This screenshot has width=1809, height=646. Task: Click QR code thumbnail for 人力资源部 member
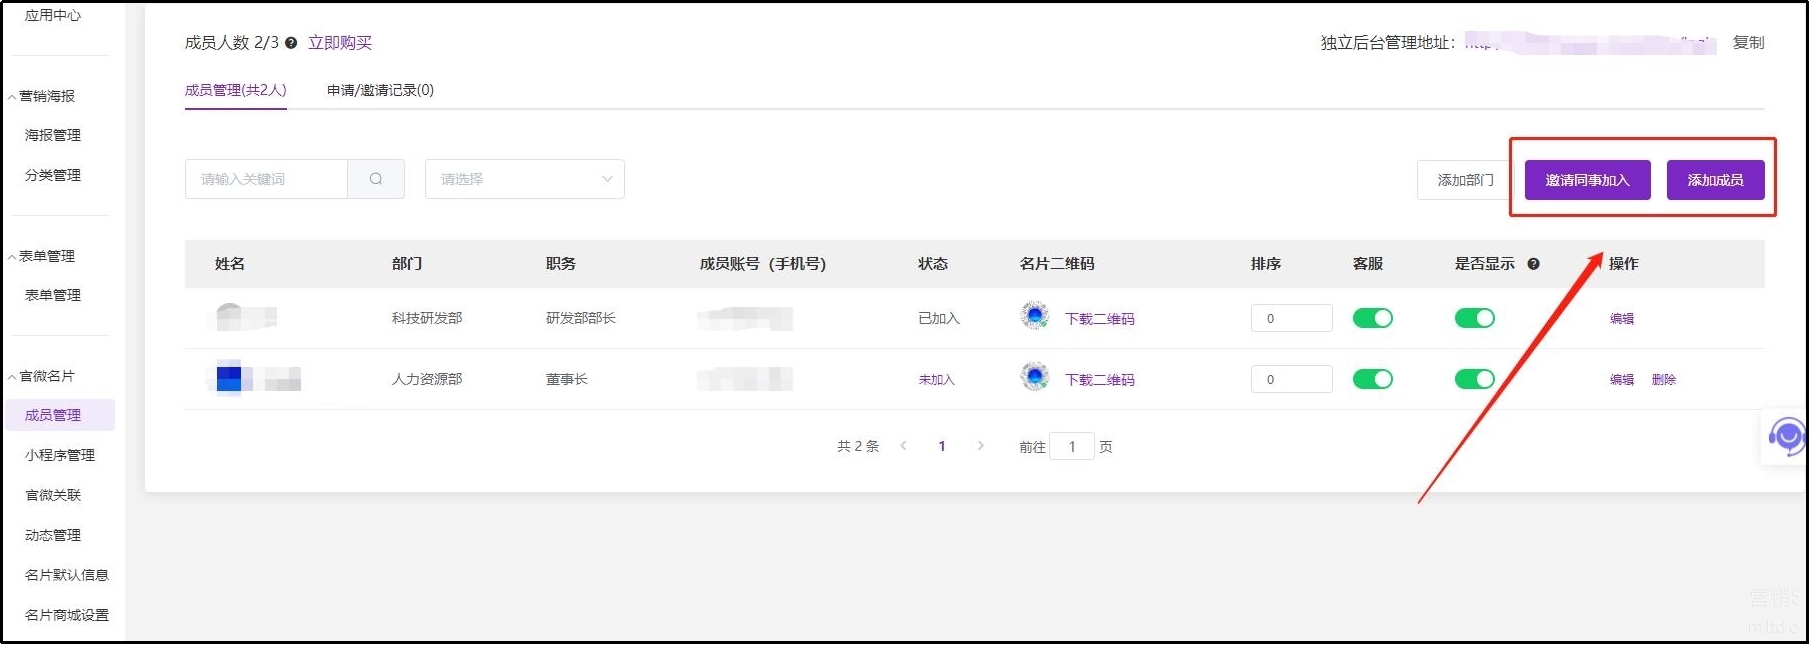(1034, 378)
